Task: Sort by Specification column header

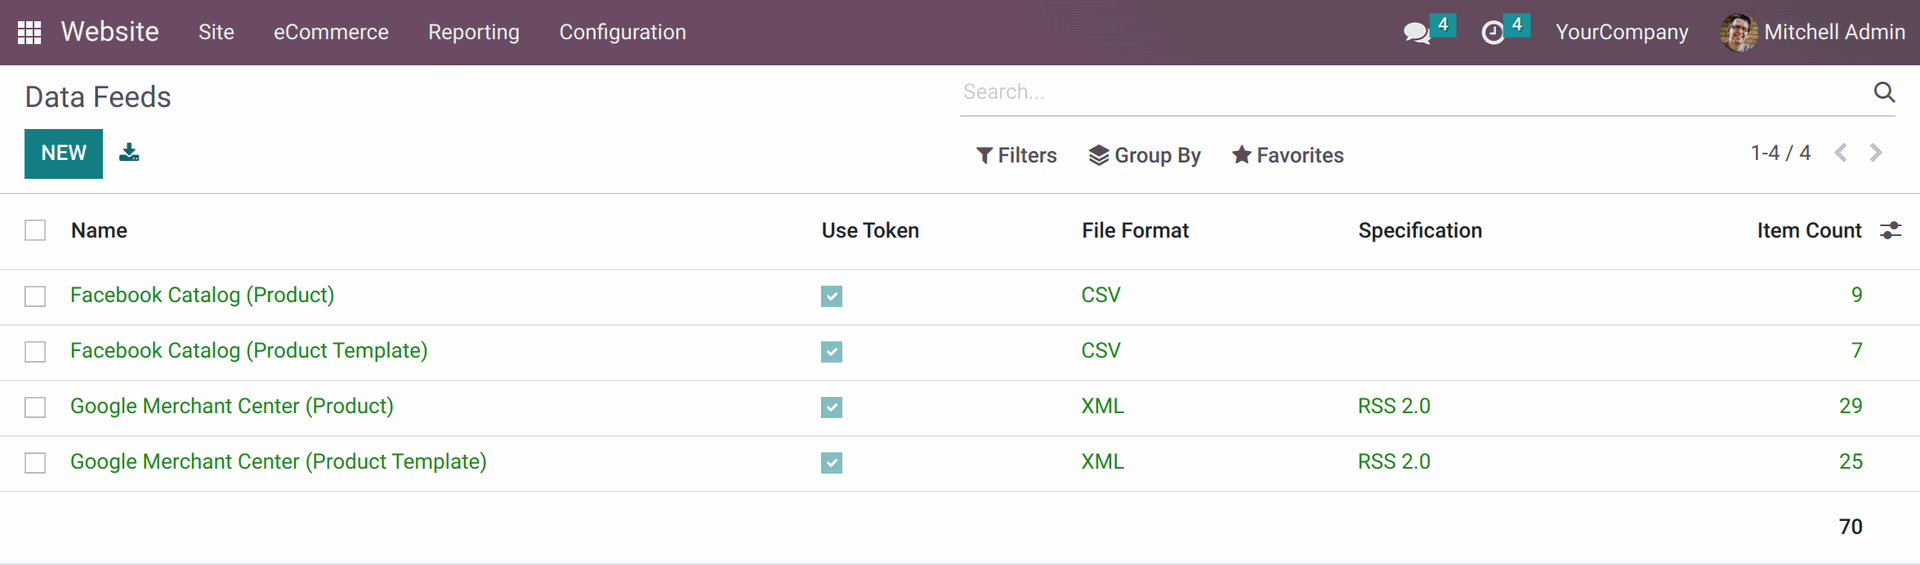Action: click(x=1420, y=231)
